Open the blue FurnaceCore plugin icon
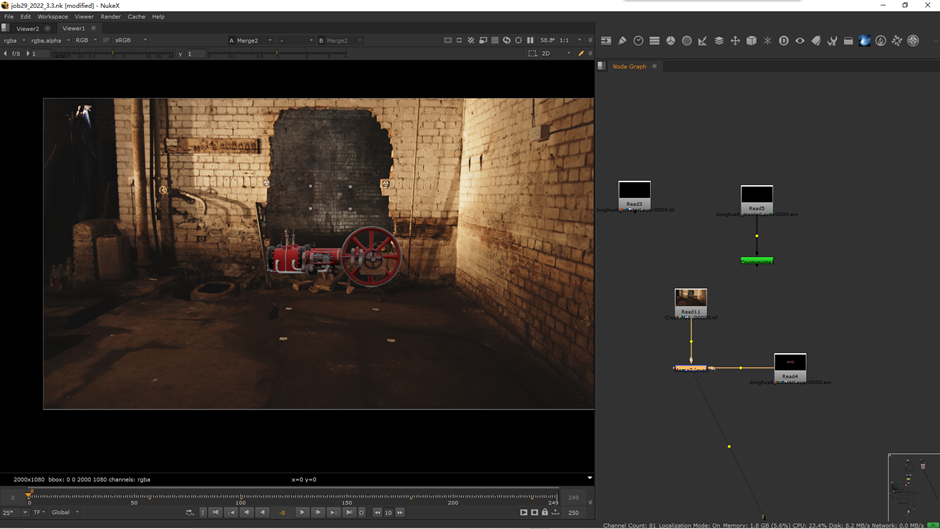 [864, 41]
